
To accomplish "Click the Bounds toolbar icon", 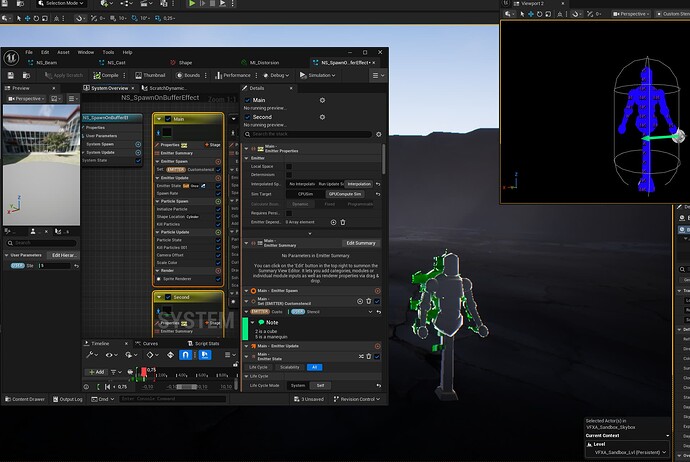I will coord(179,75).
